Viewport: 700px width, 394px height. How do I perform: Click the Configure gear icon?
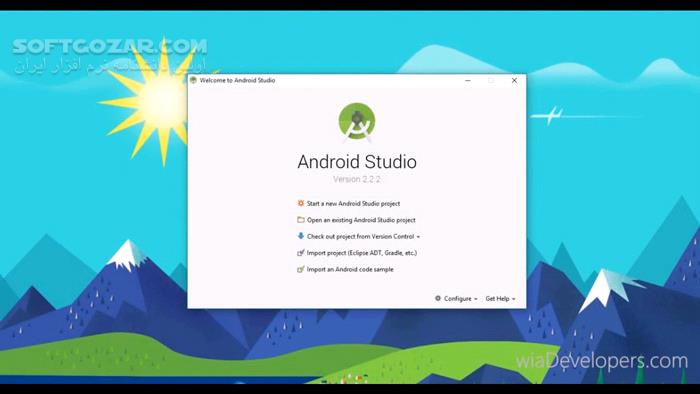coord(438,298)
